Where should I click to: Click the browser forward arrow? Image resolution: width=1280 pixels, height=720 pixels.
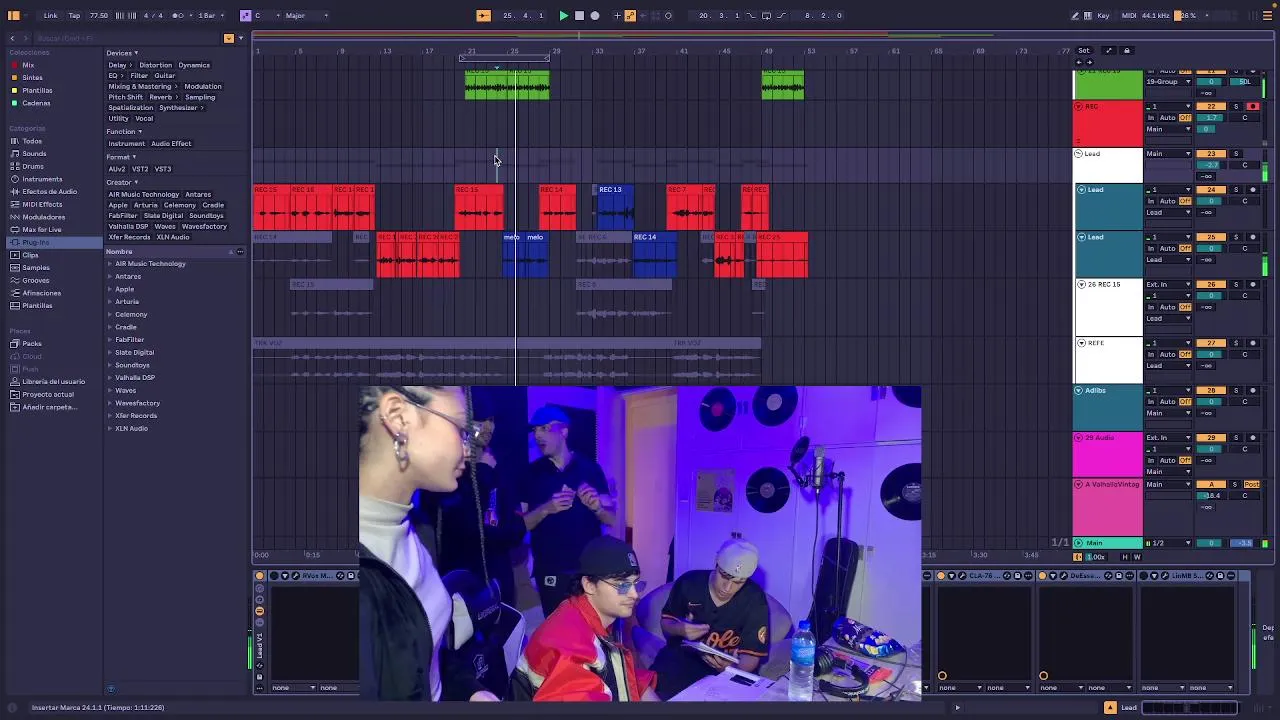click(25, 38)
